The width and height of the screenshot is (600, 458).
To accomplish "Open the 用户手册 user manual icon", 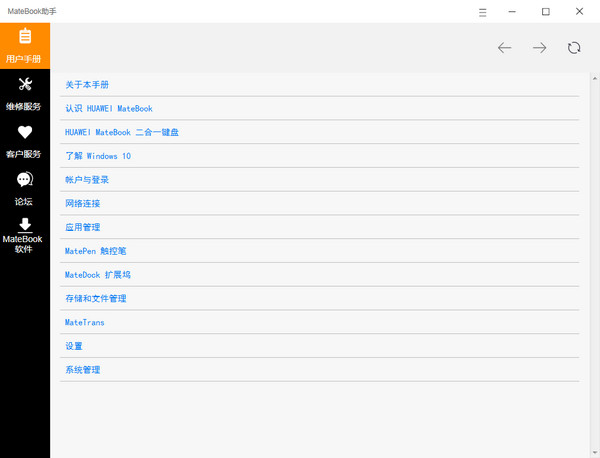I will 25,37.
